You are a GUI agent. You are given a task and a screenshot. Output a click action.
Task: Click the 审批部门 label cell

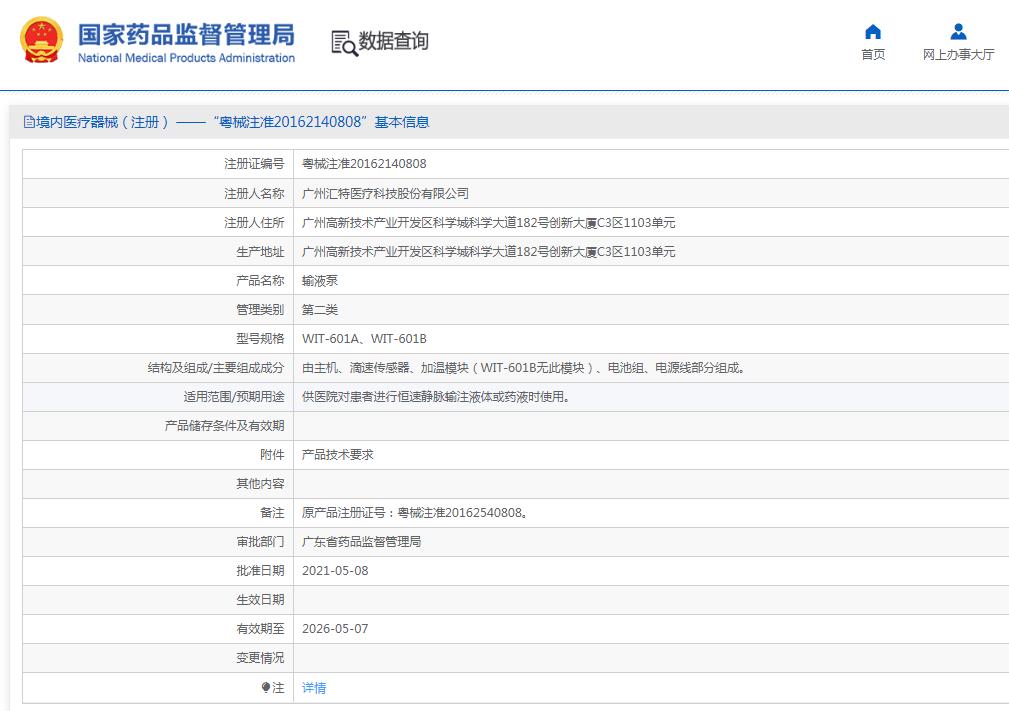[158, 542]
